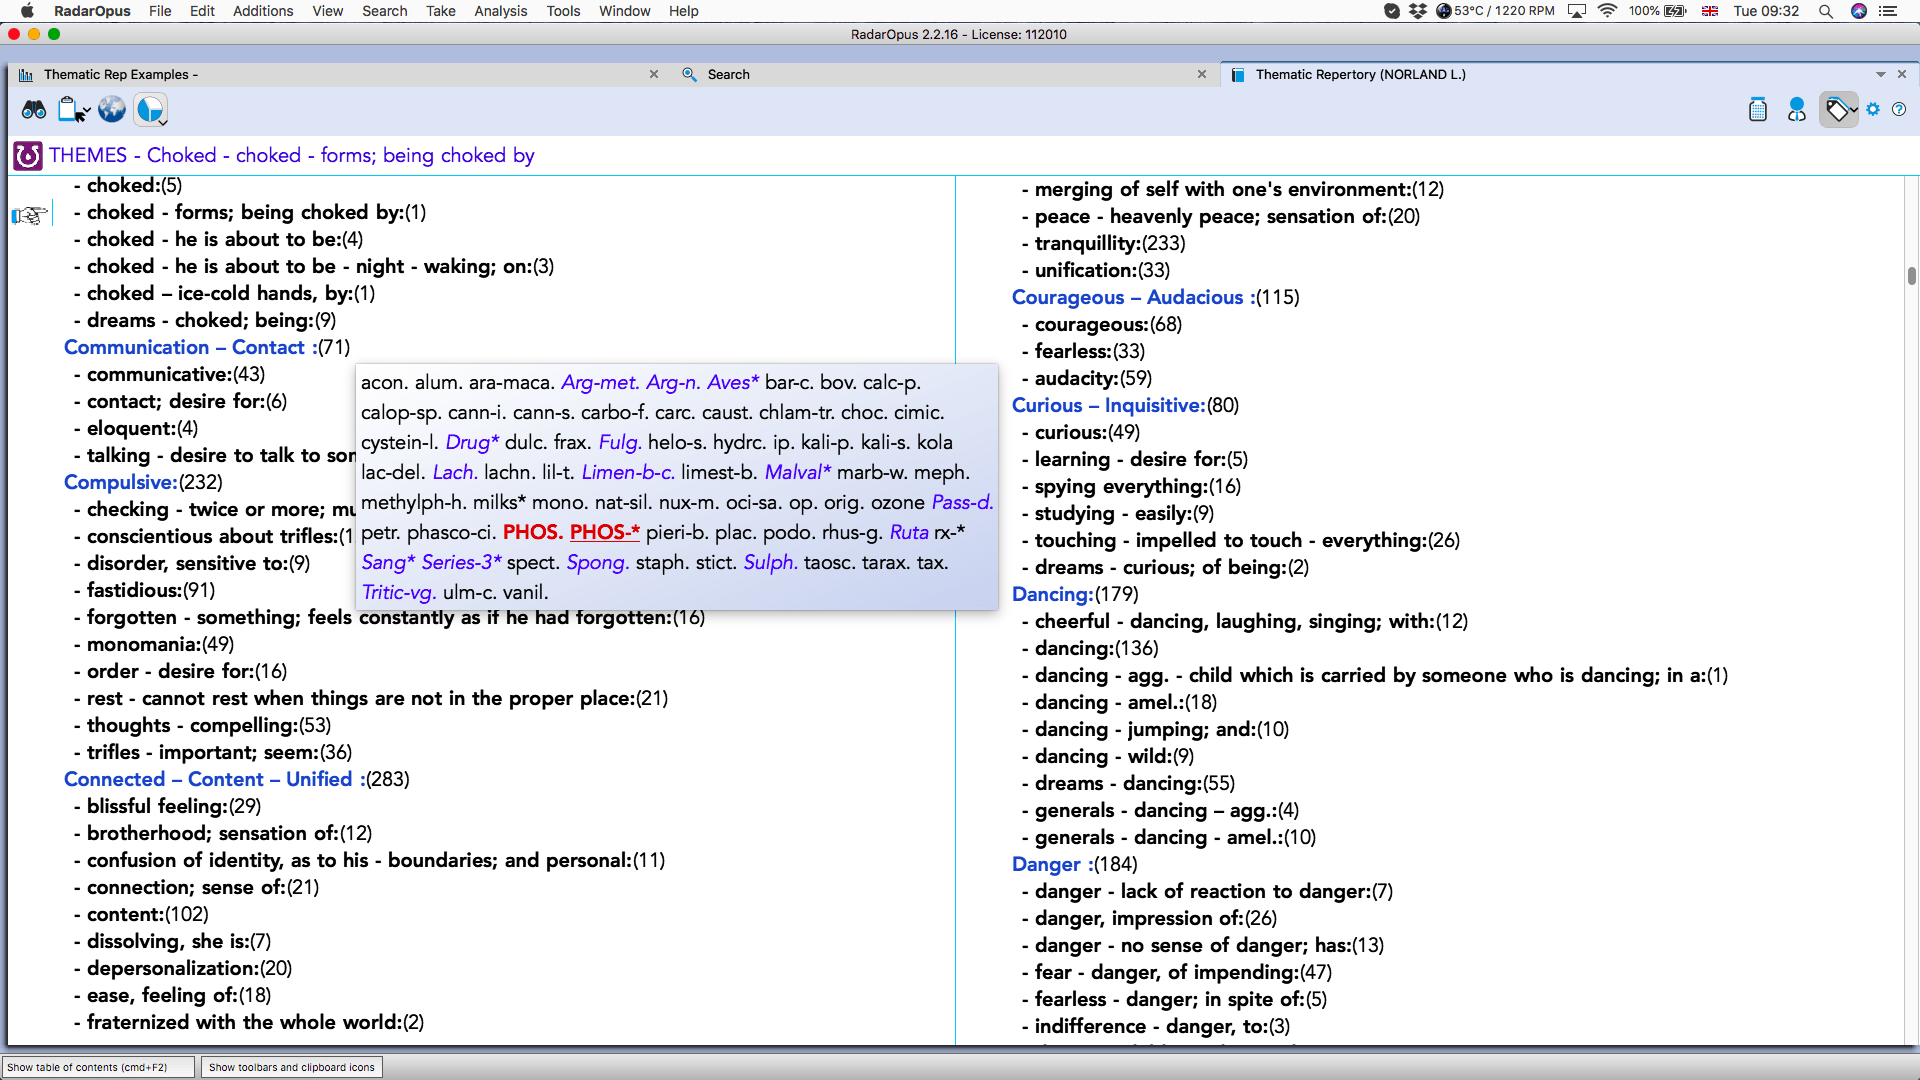Open the Tools menu

(x=563, y=11)
